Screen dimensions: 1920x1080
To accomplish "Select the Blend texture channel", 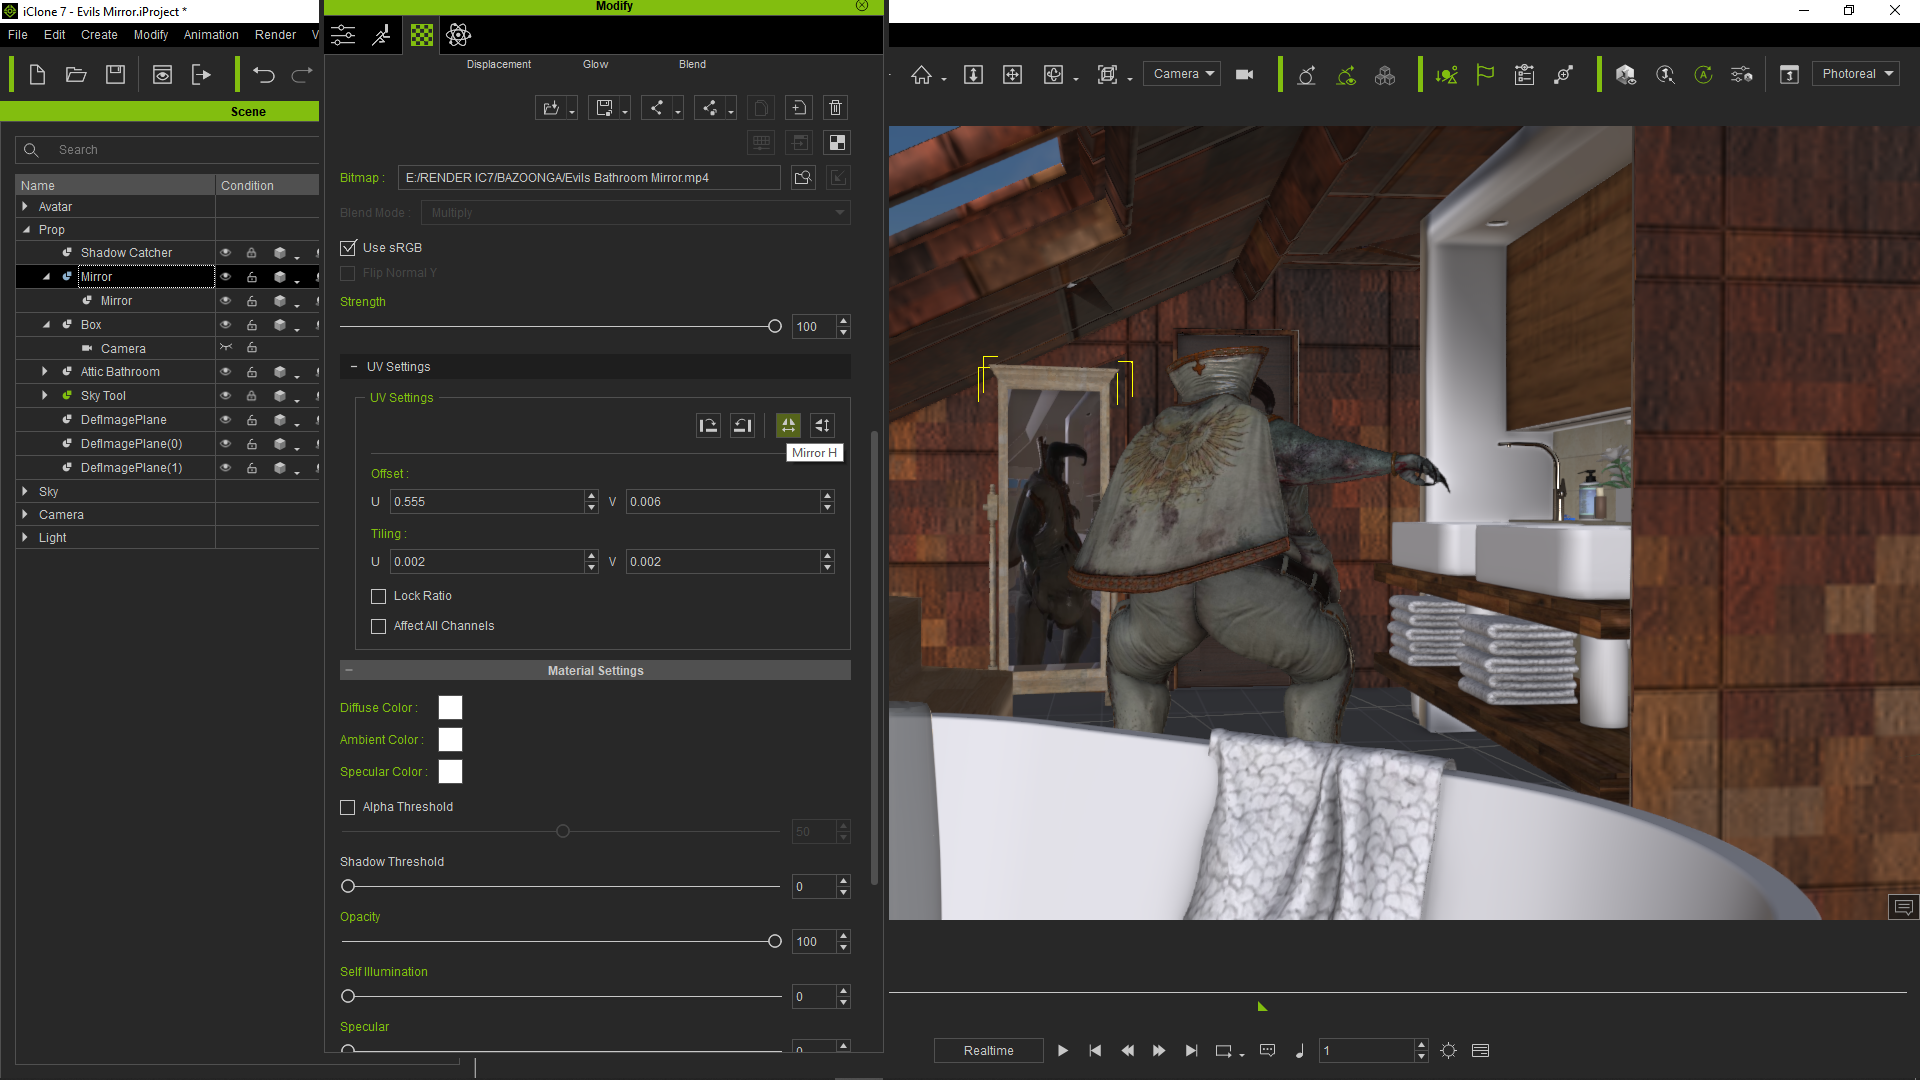I will (x=692, y=64).
